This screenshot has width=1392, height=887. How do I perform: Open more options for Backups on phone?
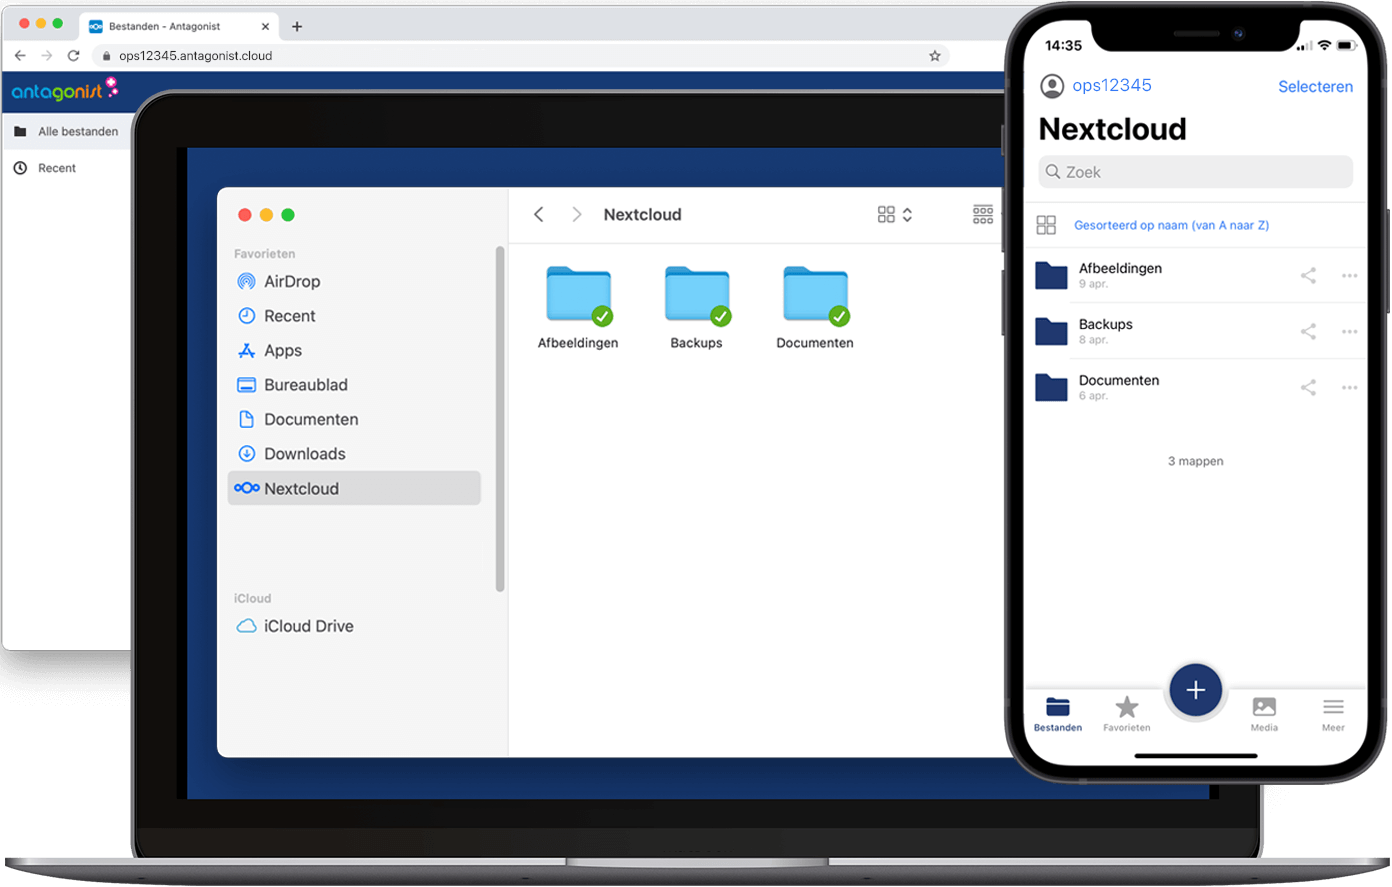pos(1349,332)
